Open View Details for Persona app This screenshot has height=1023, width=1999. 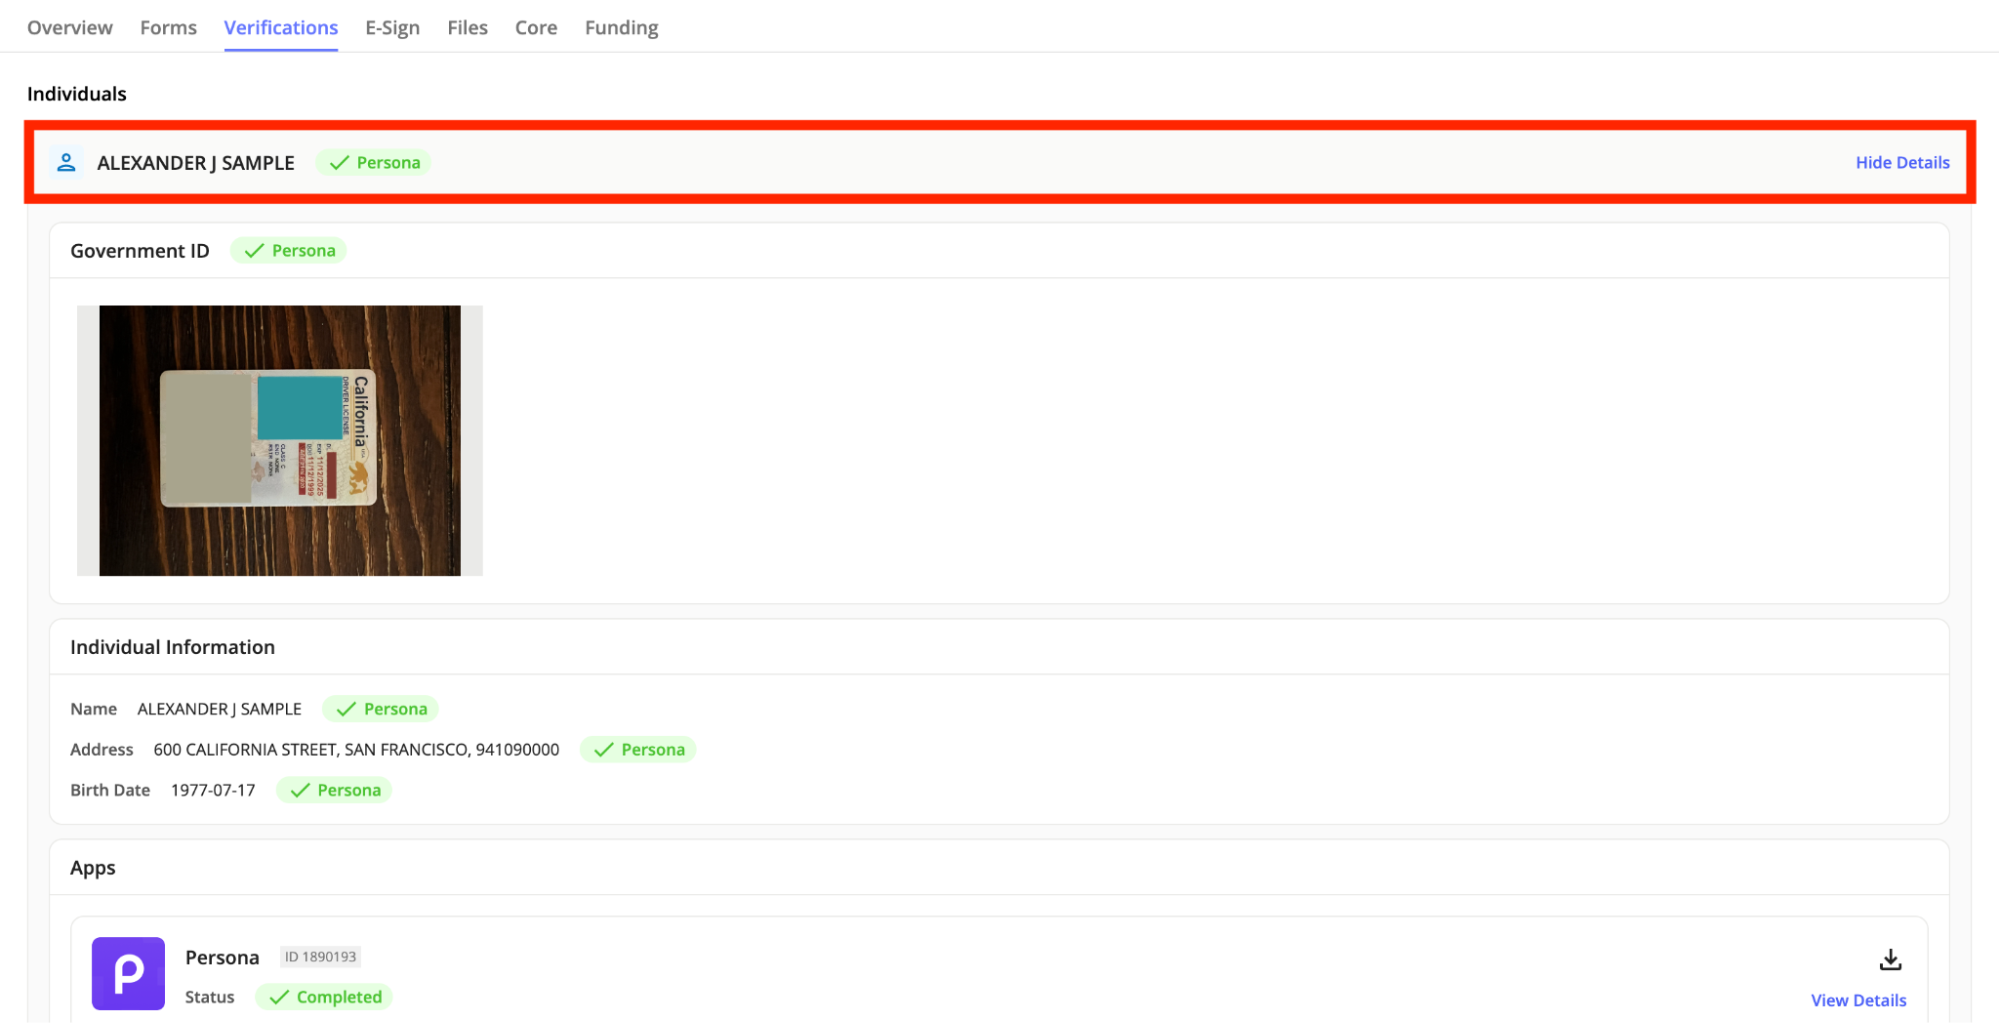coord(1858,1000)
